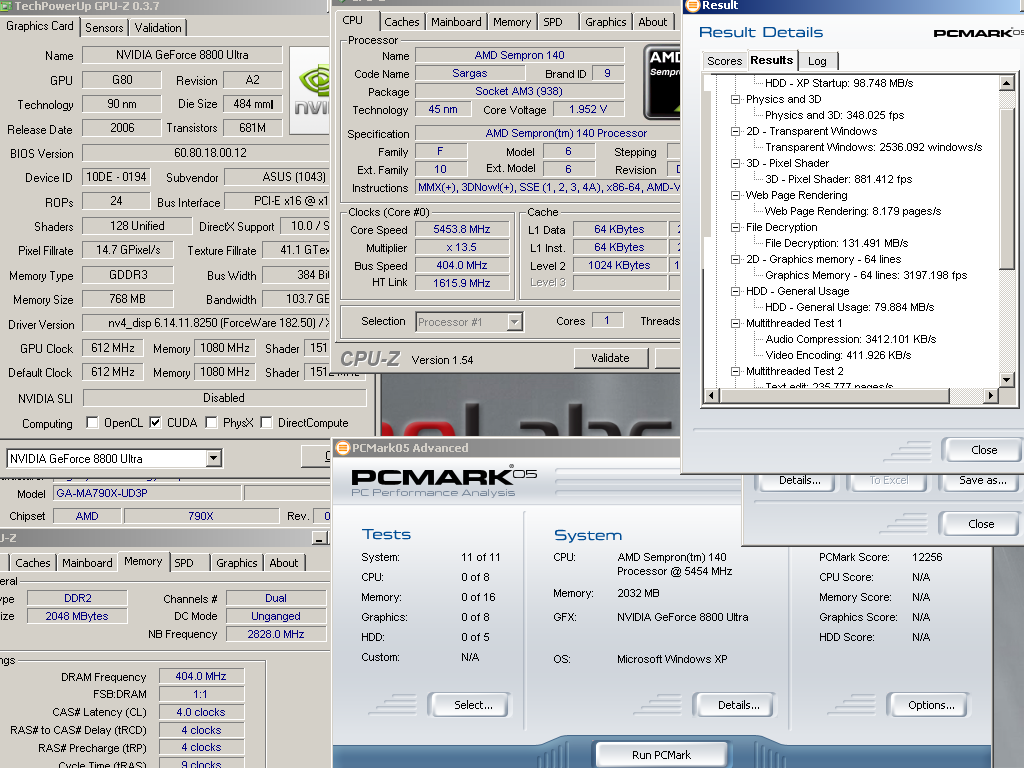Switch to Mainboard tab in top CPU-Z
This screenshot has height=768, width=1024.
click(456, 22)
